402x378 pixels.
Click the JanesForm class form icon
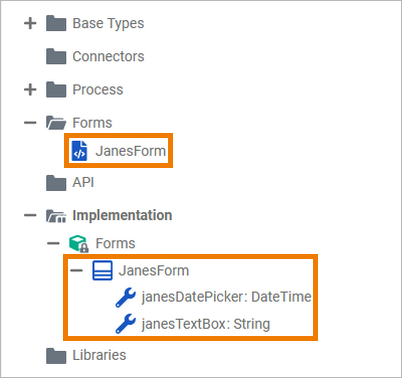pyautogui.click(x=102, y=270)
